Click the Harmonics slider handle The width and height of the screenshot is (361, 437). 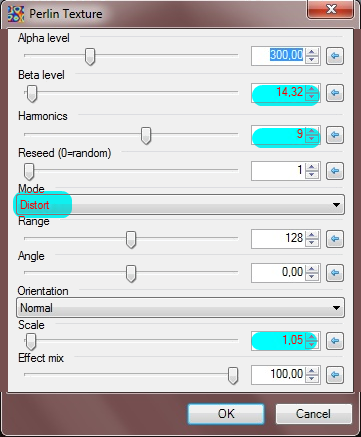(146, 135)
